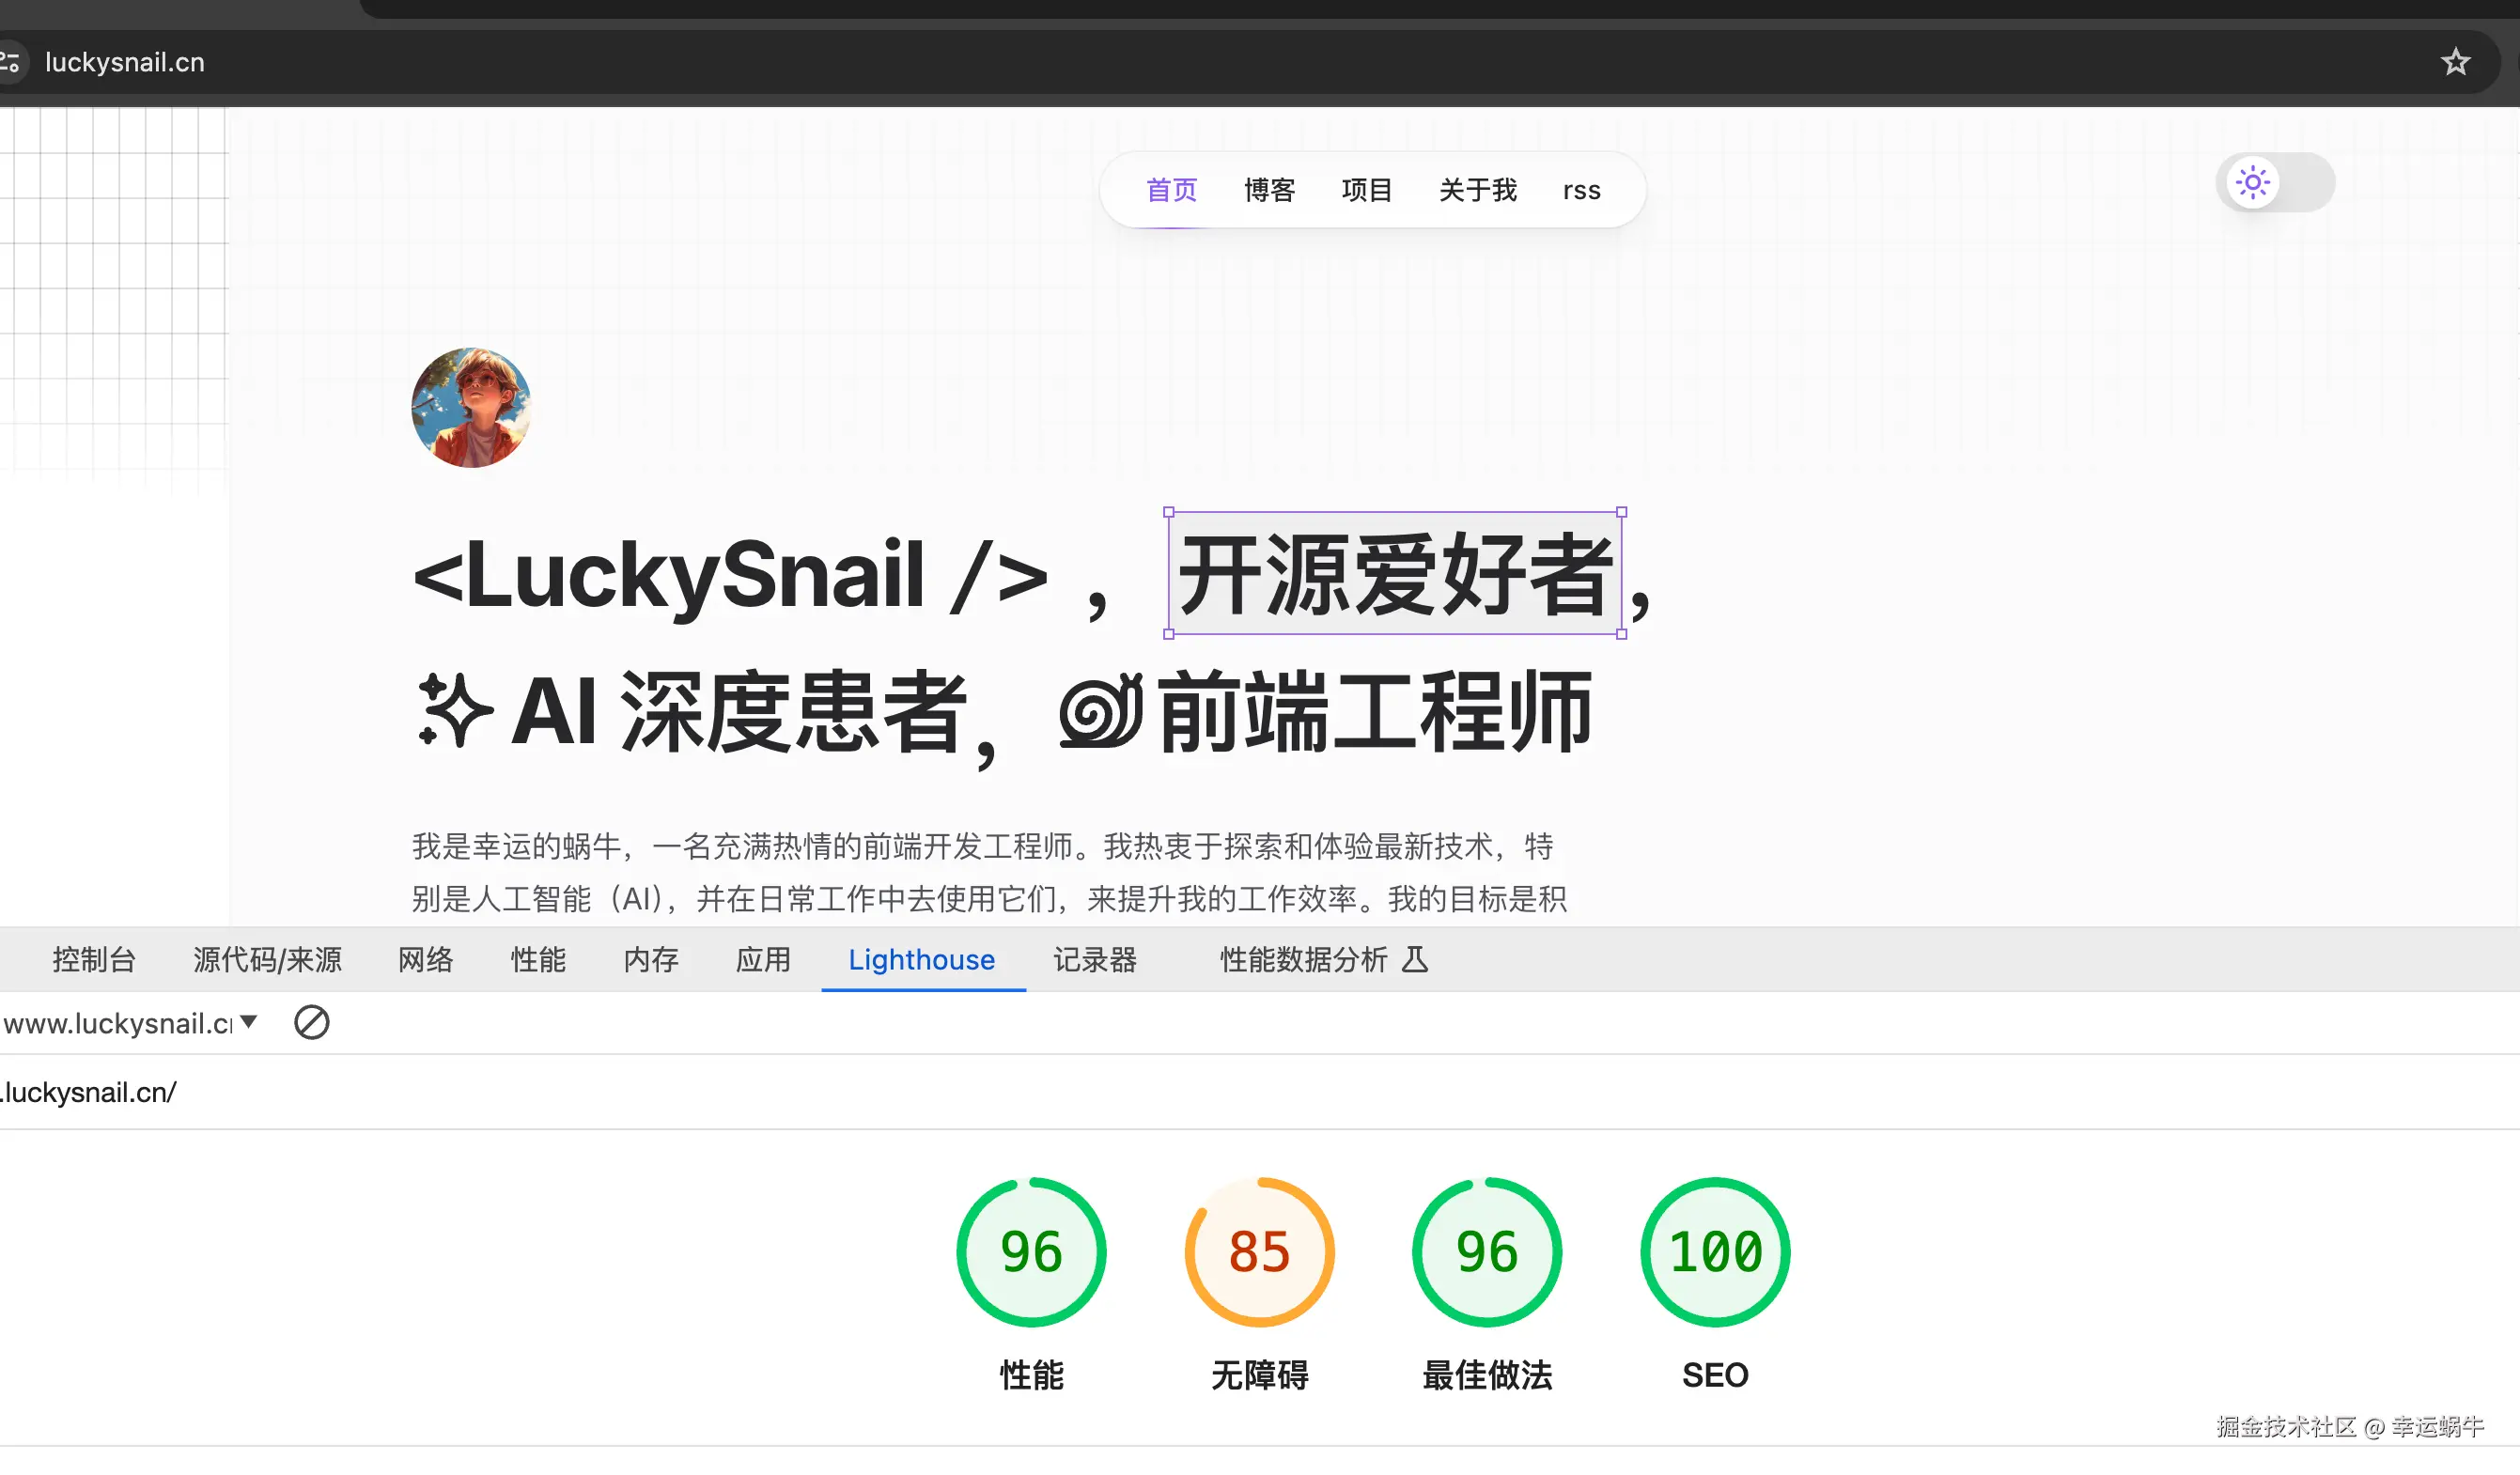Click the 性能 score gauge 96
The image size is (2520, 1475).
pyautogui.click(x=1031, y=1252)
